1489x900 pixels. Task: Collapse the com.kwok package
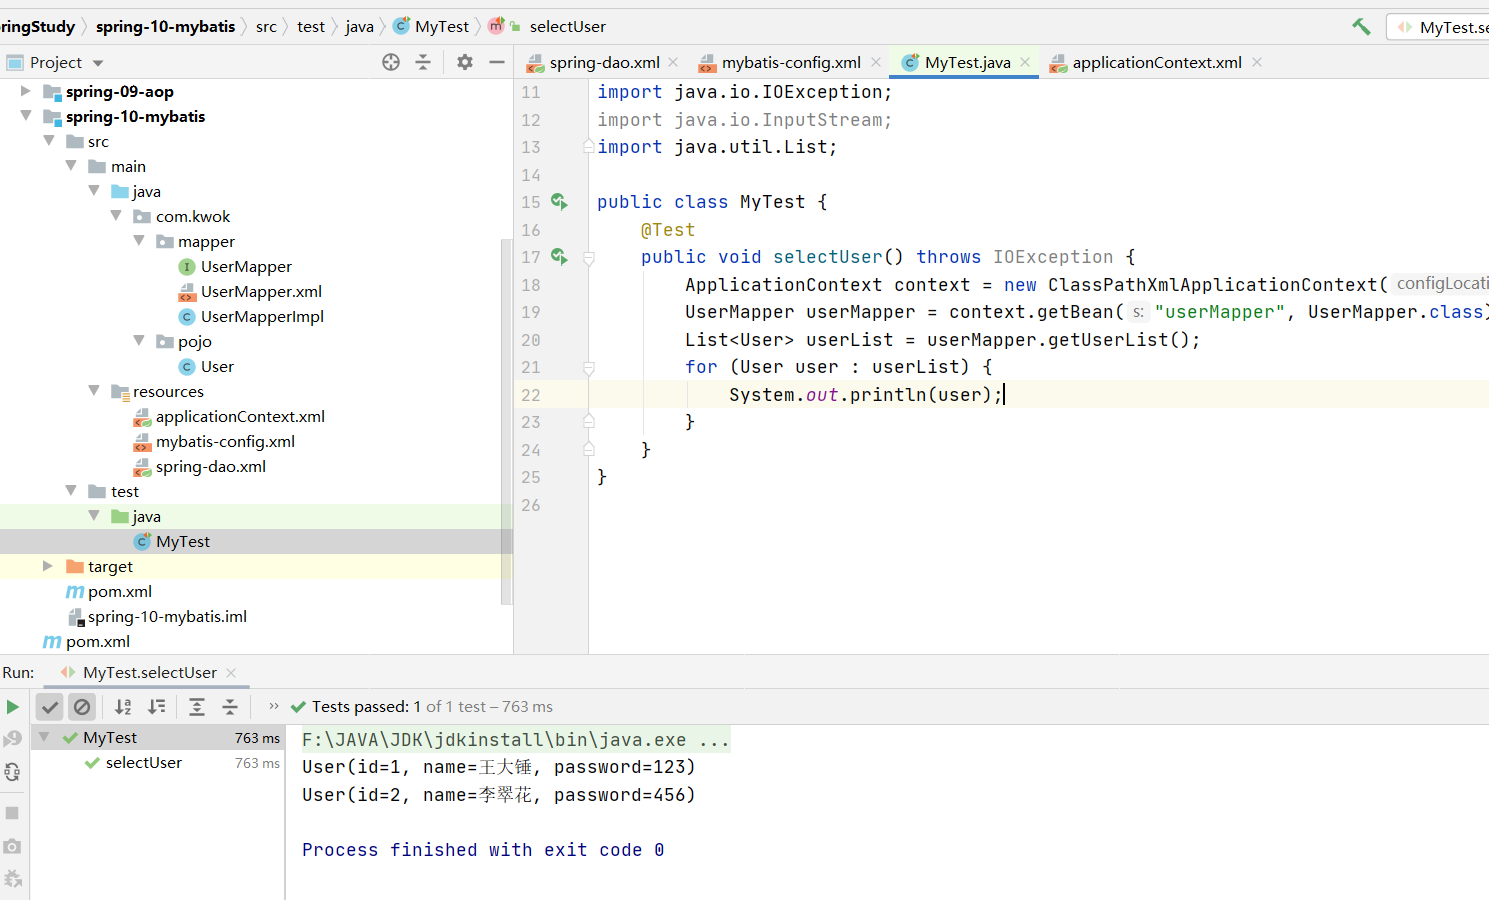(116, 216)
